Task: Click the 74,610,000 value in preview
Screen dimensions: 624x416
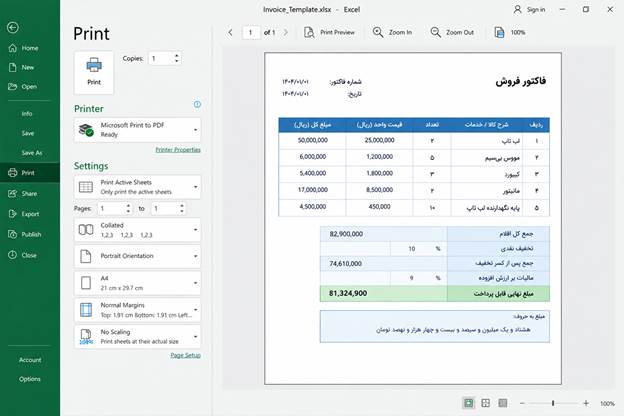Action: [x=345, y=264]
